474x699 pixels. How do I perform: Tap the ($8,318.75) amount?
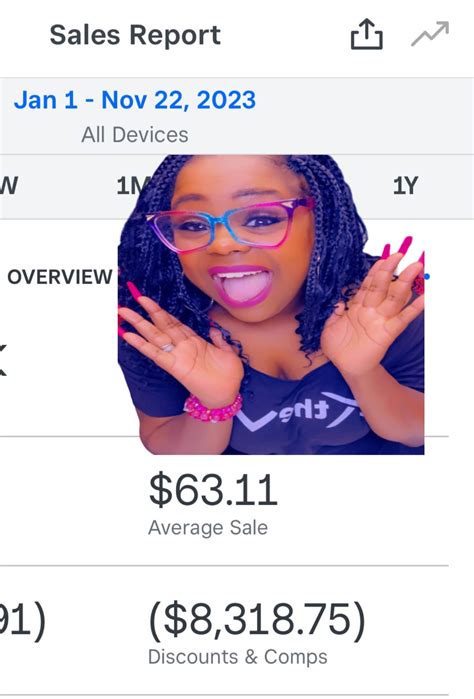(x=257, y=620)
